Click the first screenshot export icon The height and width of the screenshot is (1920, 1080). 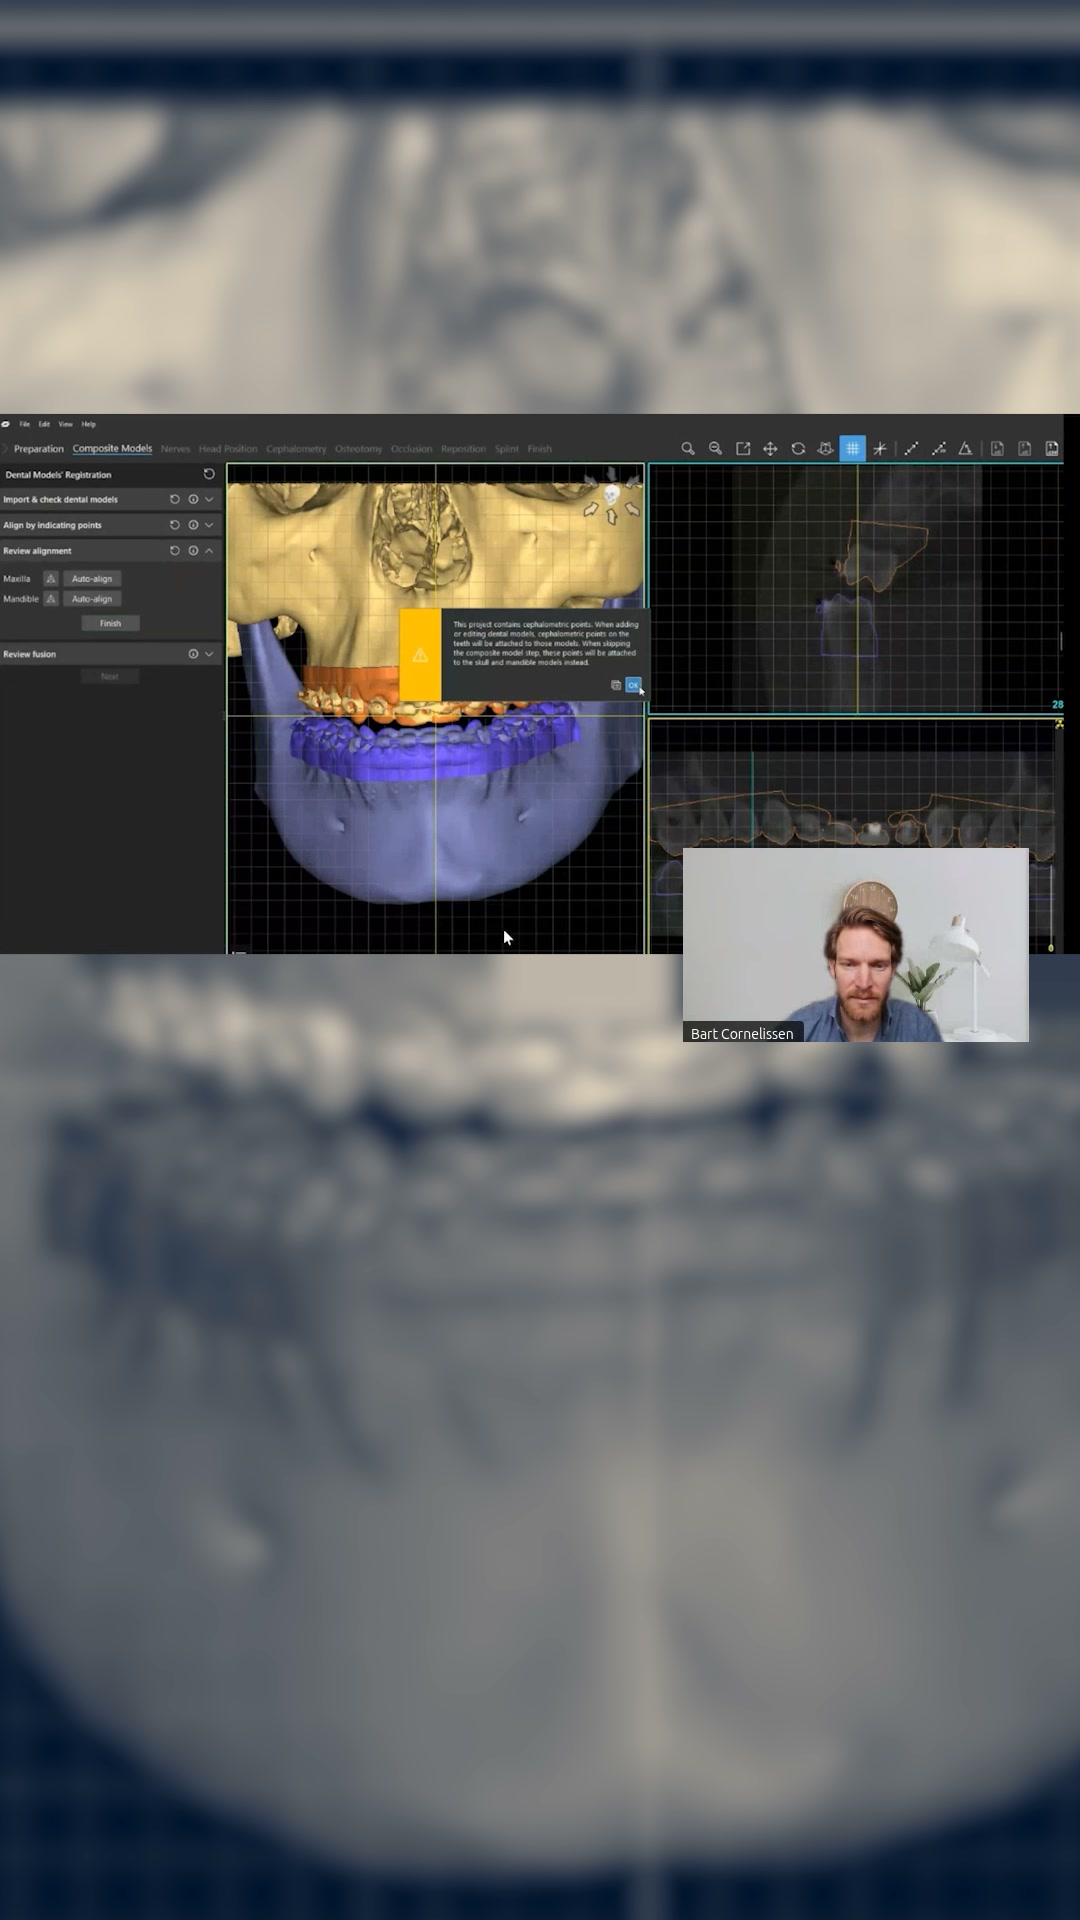click(997, 449)
